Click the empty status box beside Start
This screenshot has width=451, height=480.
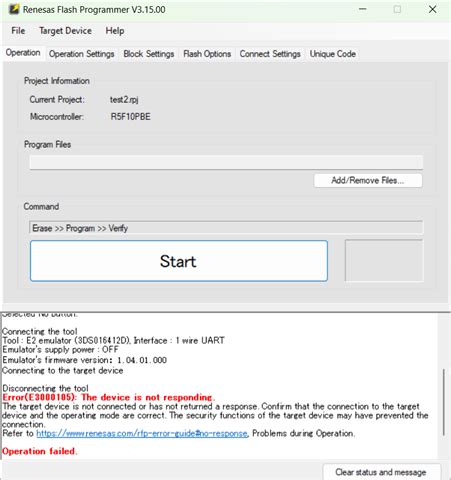384,260
